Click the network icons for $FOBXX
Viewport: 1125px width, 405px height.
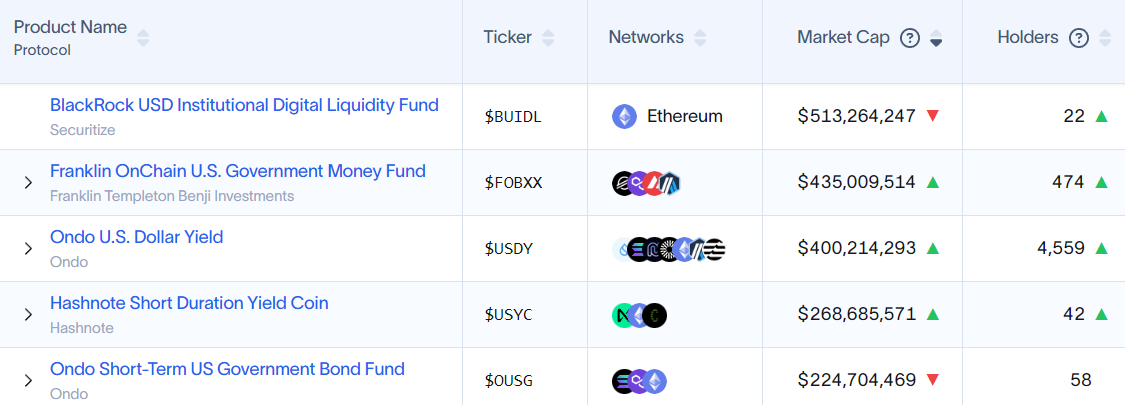click(x=646, y=183)
